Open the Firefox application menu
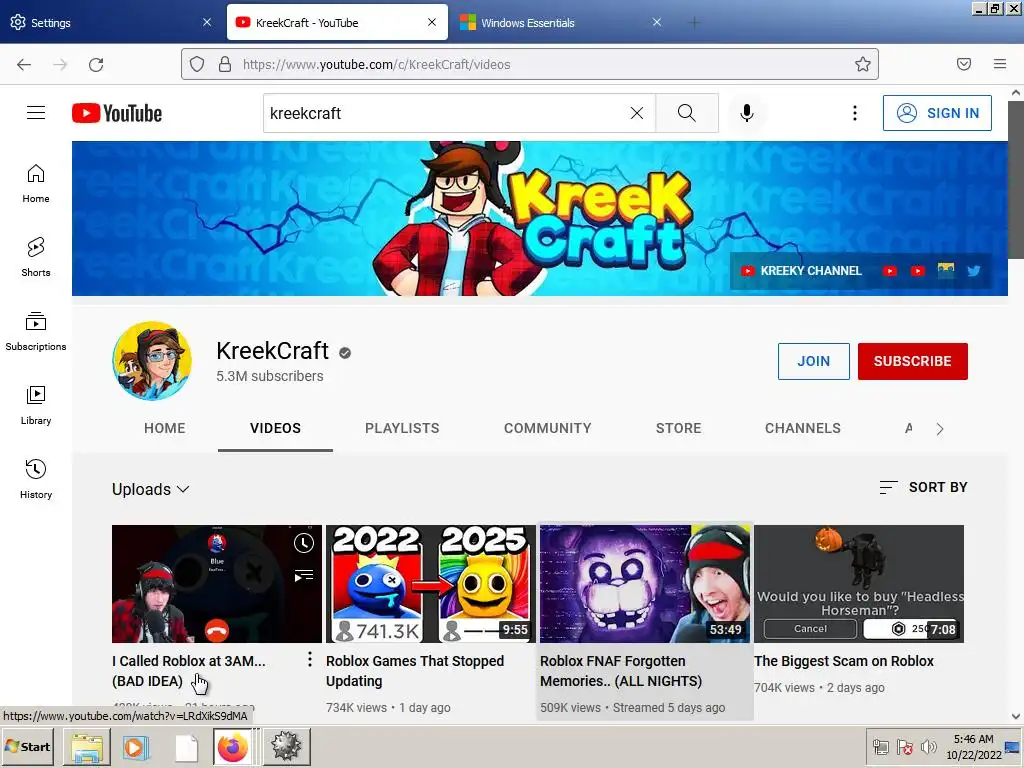 [x=1000, y=64]
